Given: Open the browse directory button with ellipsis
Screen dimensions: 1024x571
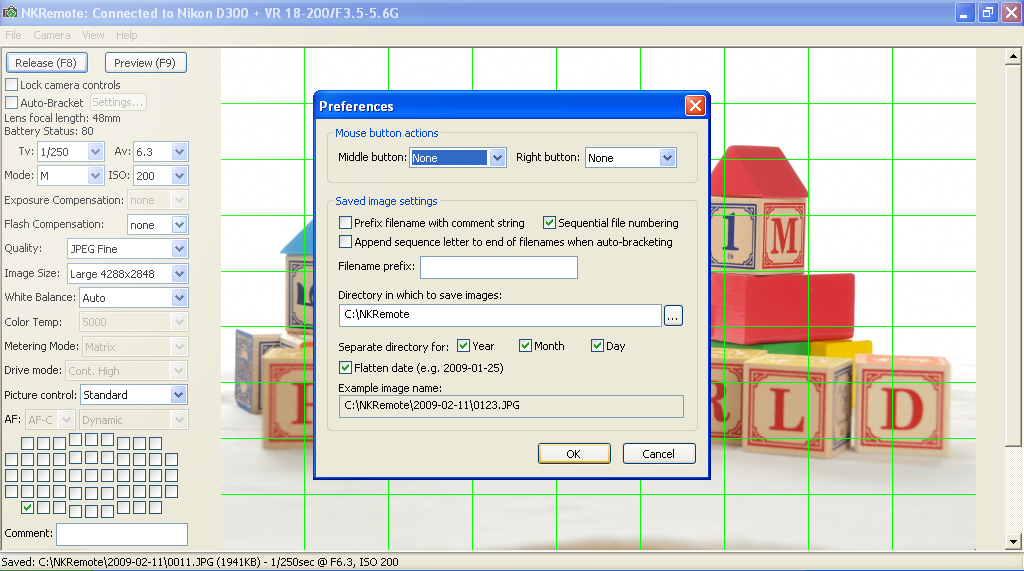Looking at the screenshot, I should 673,316.
